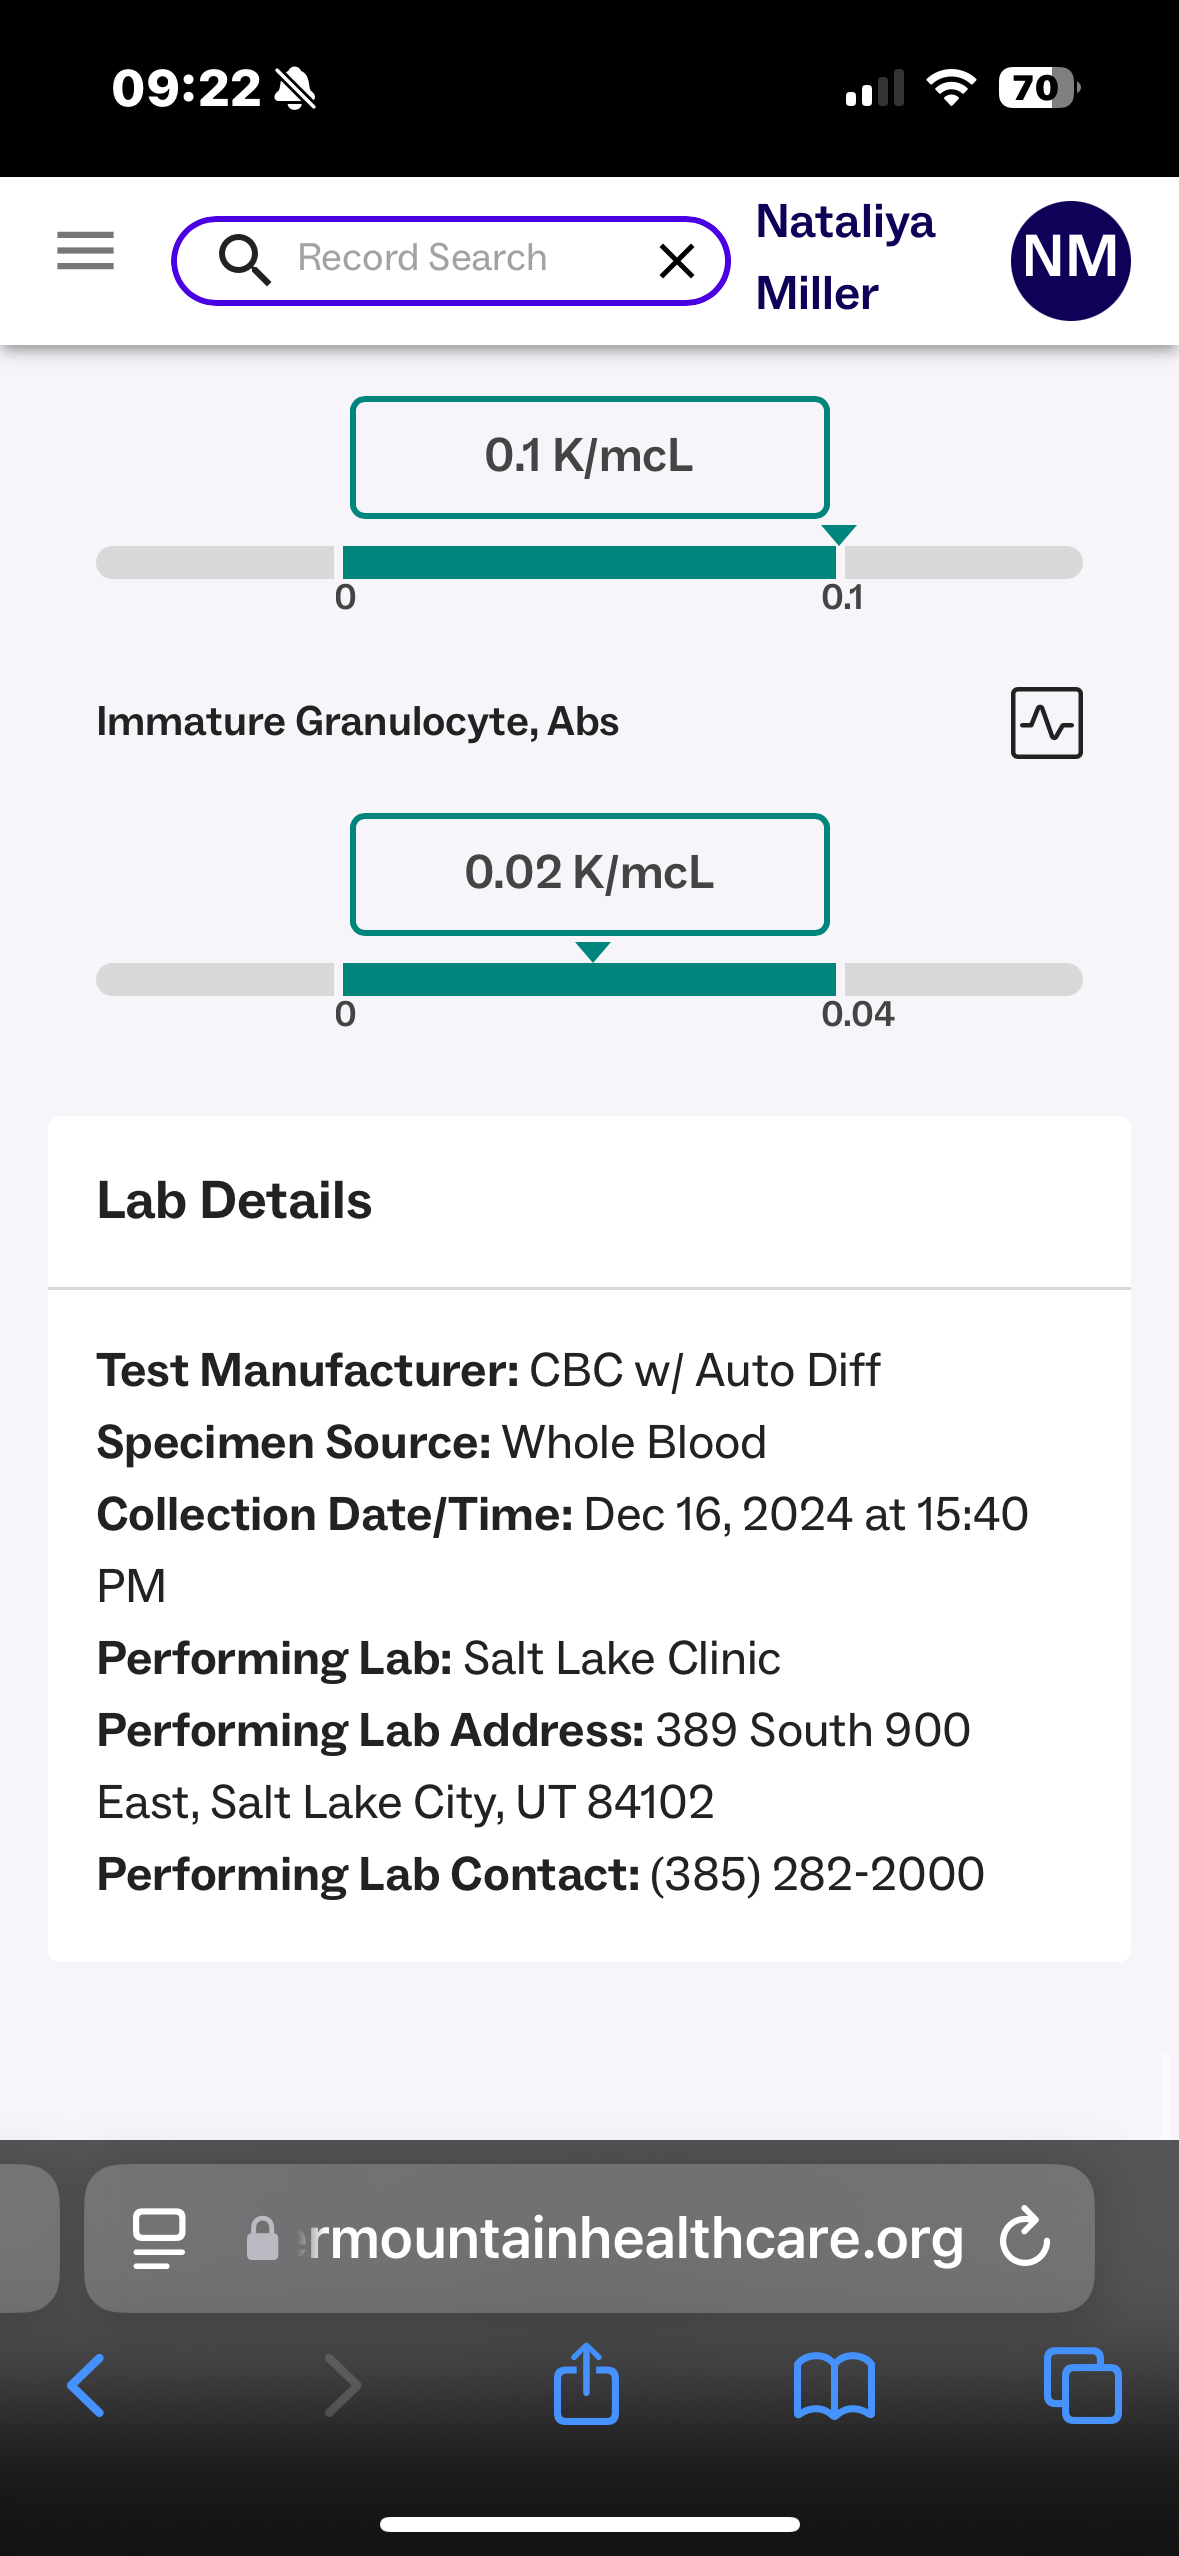Open Safari bookmarks

(x=834, y=2386)
